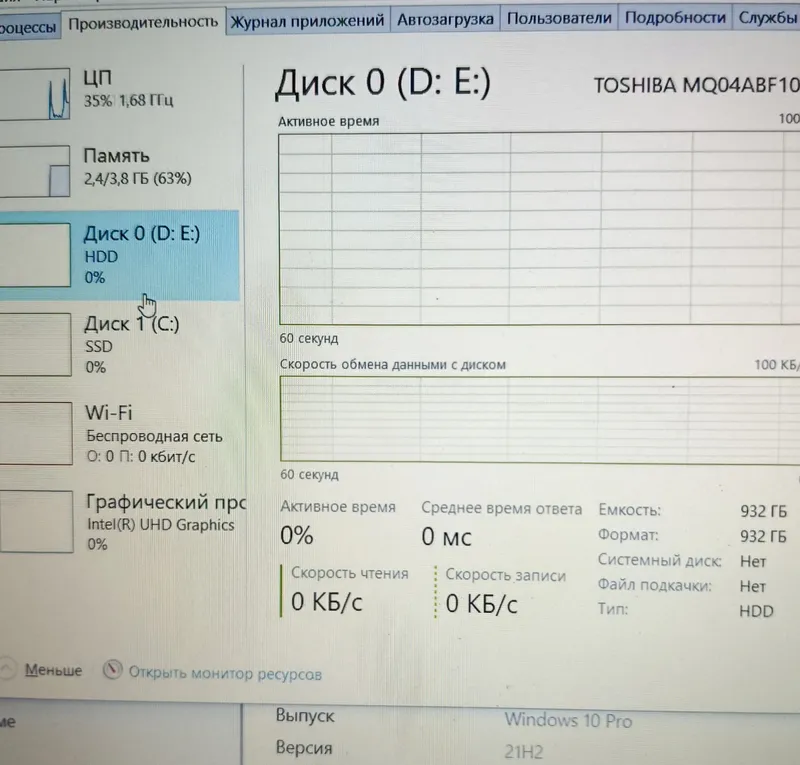800x765 pixels.
Task: Click the Диск 0 (D: E:) heading
Action: point(383,83)
